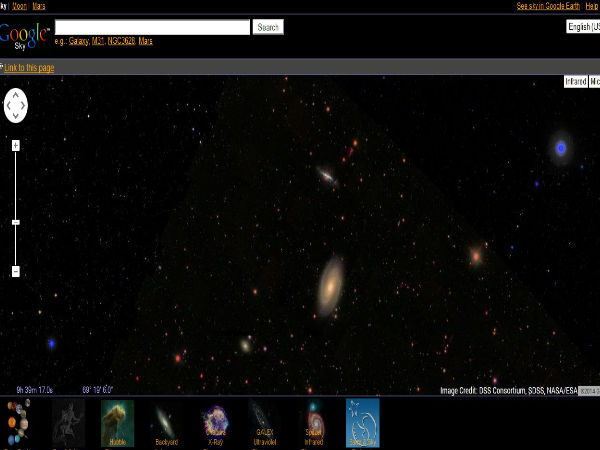
Task: Toggle the Infrared sky layer
Action: (x=575, y=82)
